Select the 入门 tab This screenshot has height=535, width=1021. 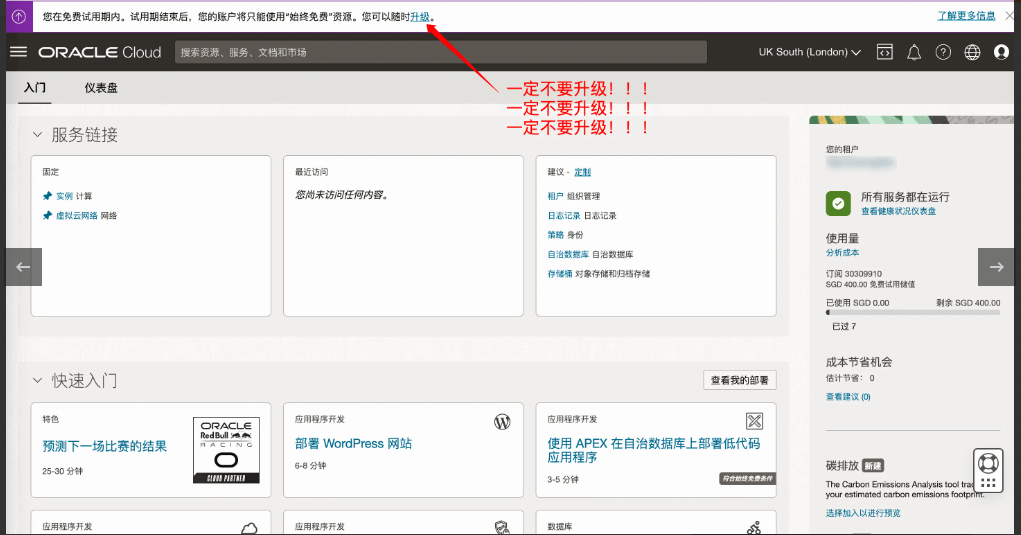(x=35, y=88)
